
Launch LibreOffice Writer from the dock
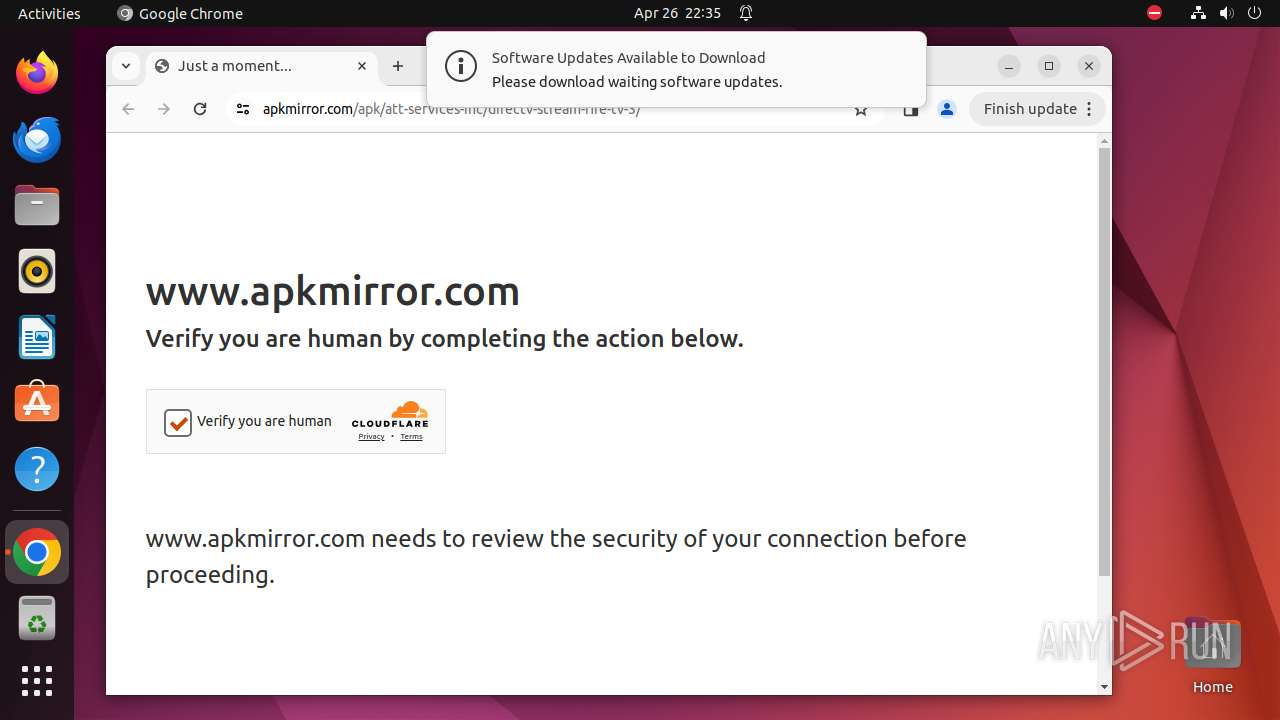pyautogui.click(x=37, y=337)
